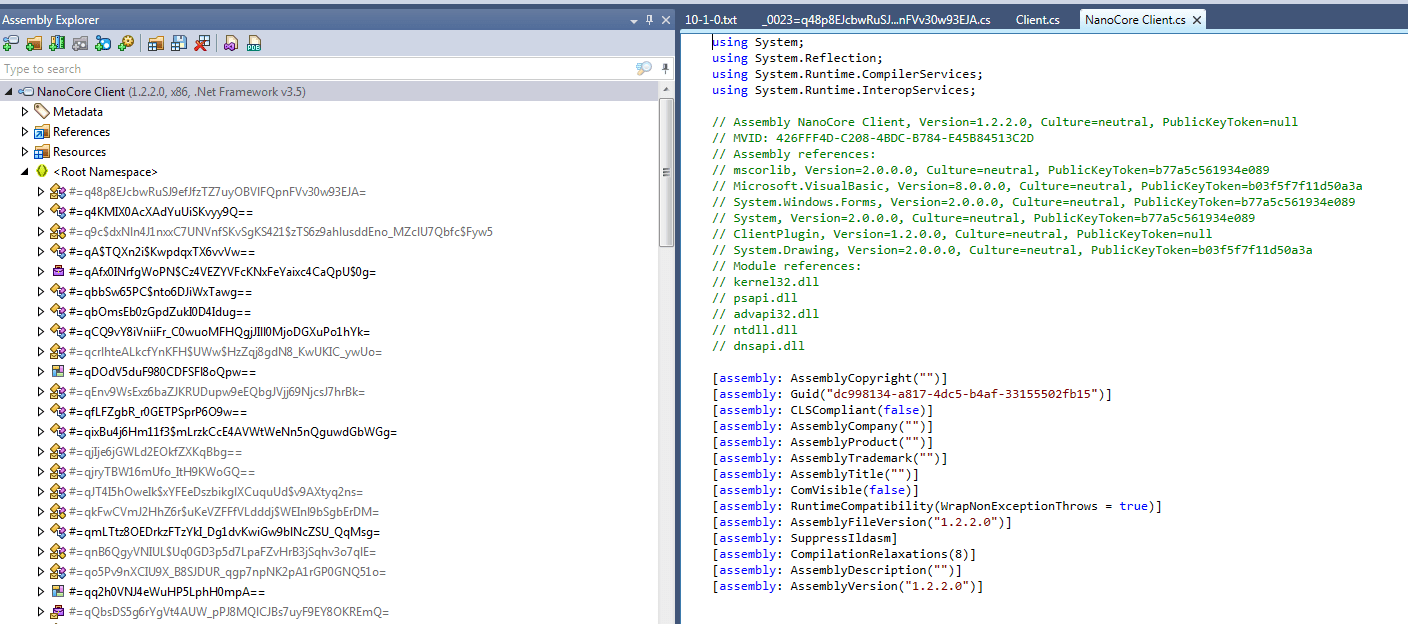Close the NanoCore Client.cs tab

coord(1196,19)
